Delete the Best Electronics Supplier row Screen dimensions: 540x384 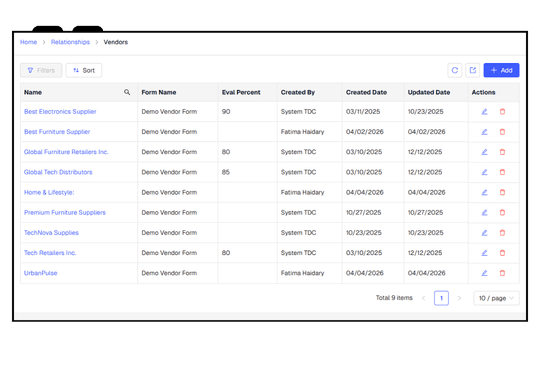pos(502,112)
